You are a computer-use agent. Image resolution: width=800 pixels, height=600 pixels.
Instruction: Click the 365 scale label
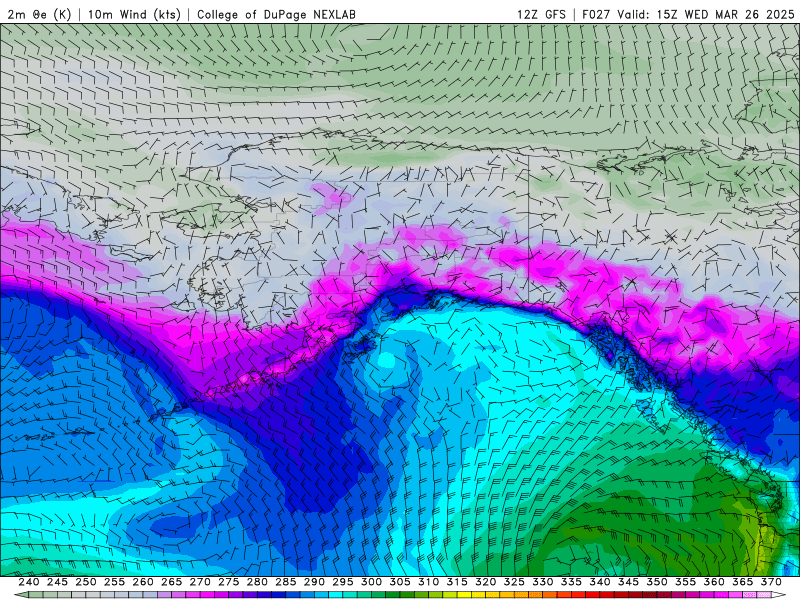(x=743, y=582)
